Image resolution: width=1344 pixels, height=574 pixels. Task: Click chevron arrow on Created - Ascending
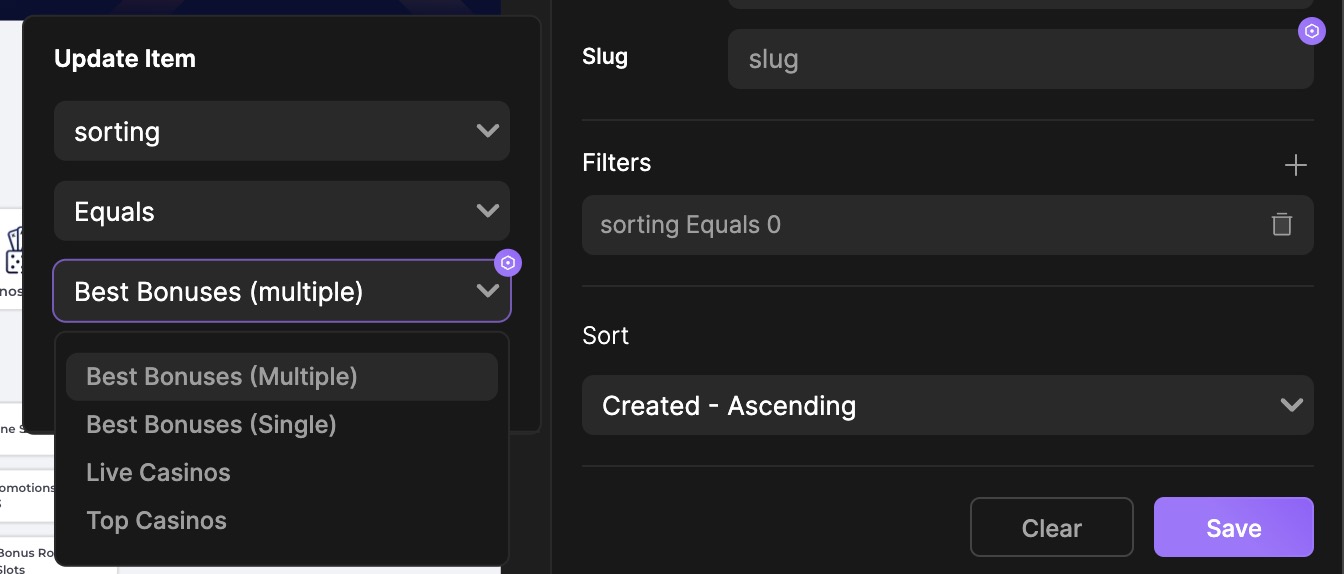click(x=1292, y=405)
